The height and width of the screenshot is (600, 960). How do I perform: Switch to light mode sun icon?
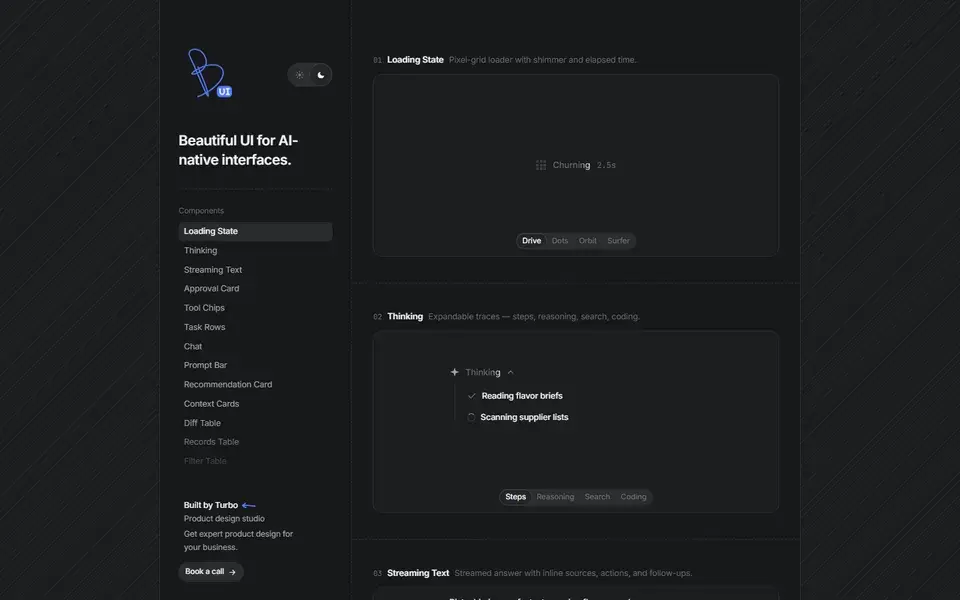299,75
